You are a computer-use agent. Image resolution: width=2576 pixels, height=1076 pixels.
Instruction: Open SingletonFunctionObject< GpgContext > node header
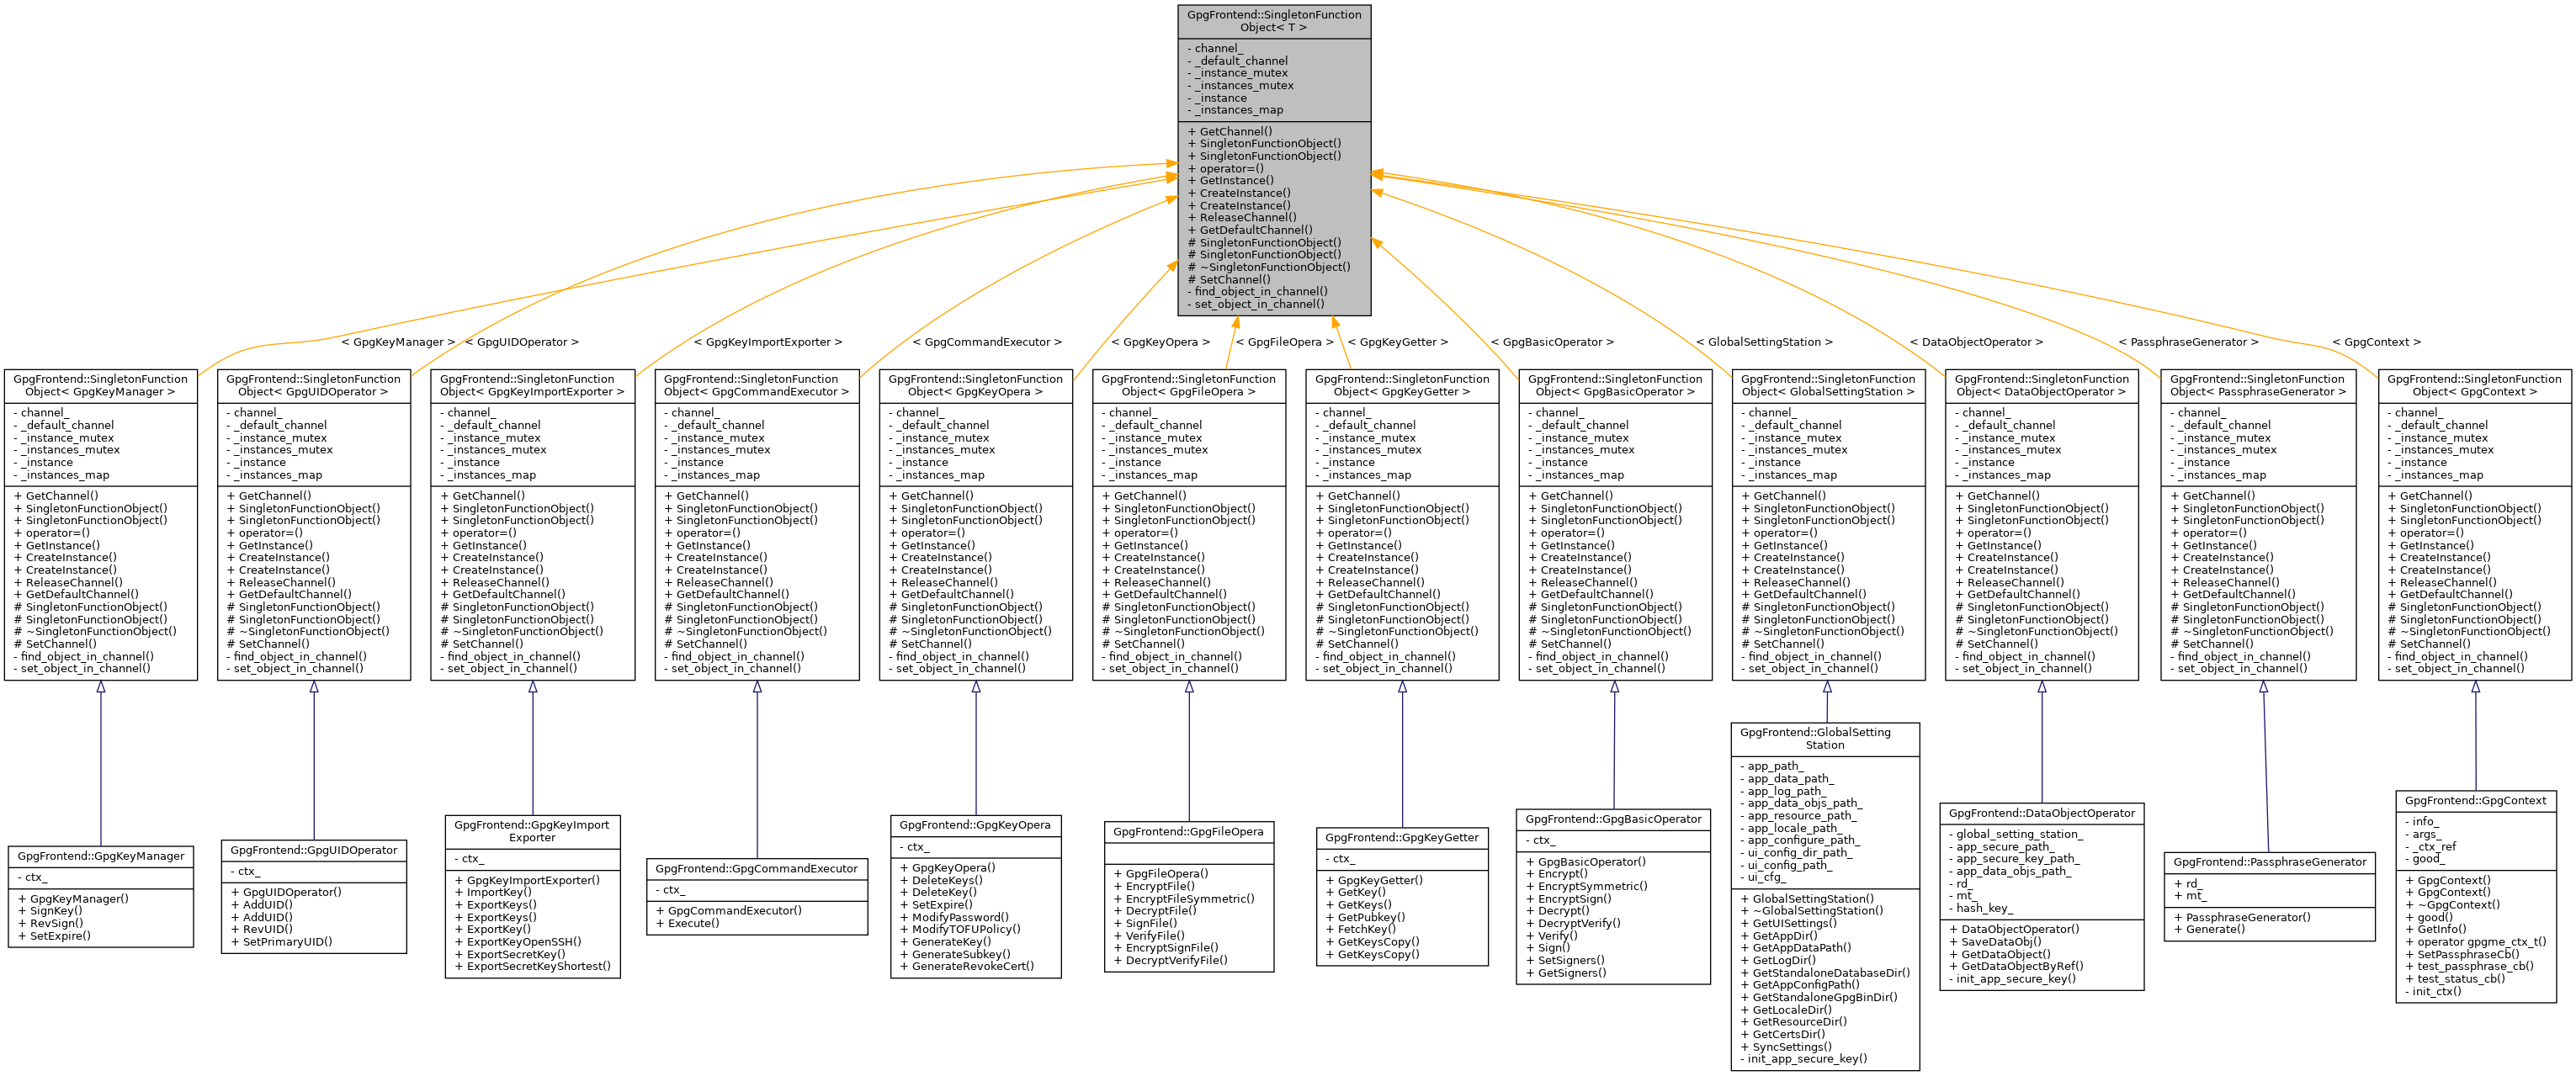[2474, 385]
